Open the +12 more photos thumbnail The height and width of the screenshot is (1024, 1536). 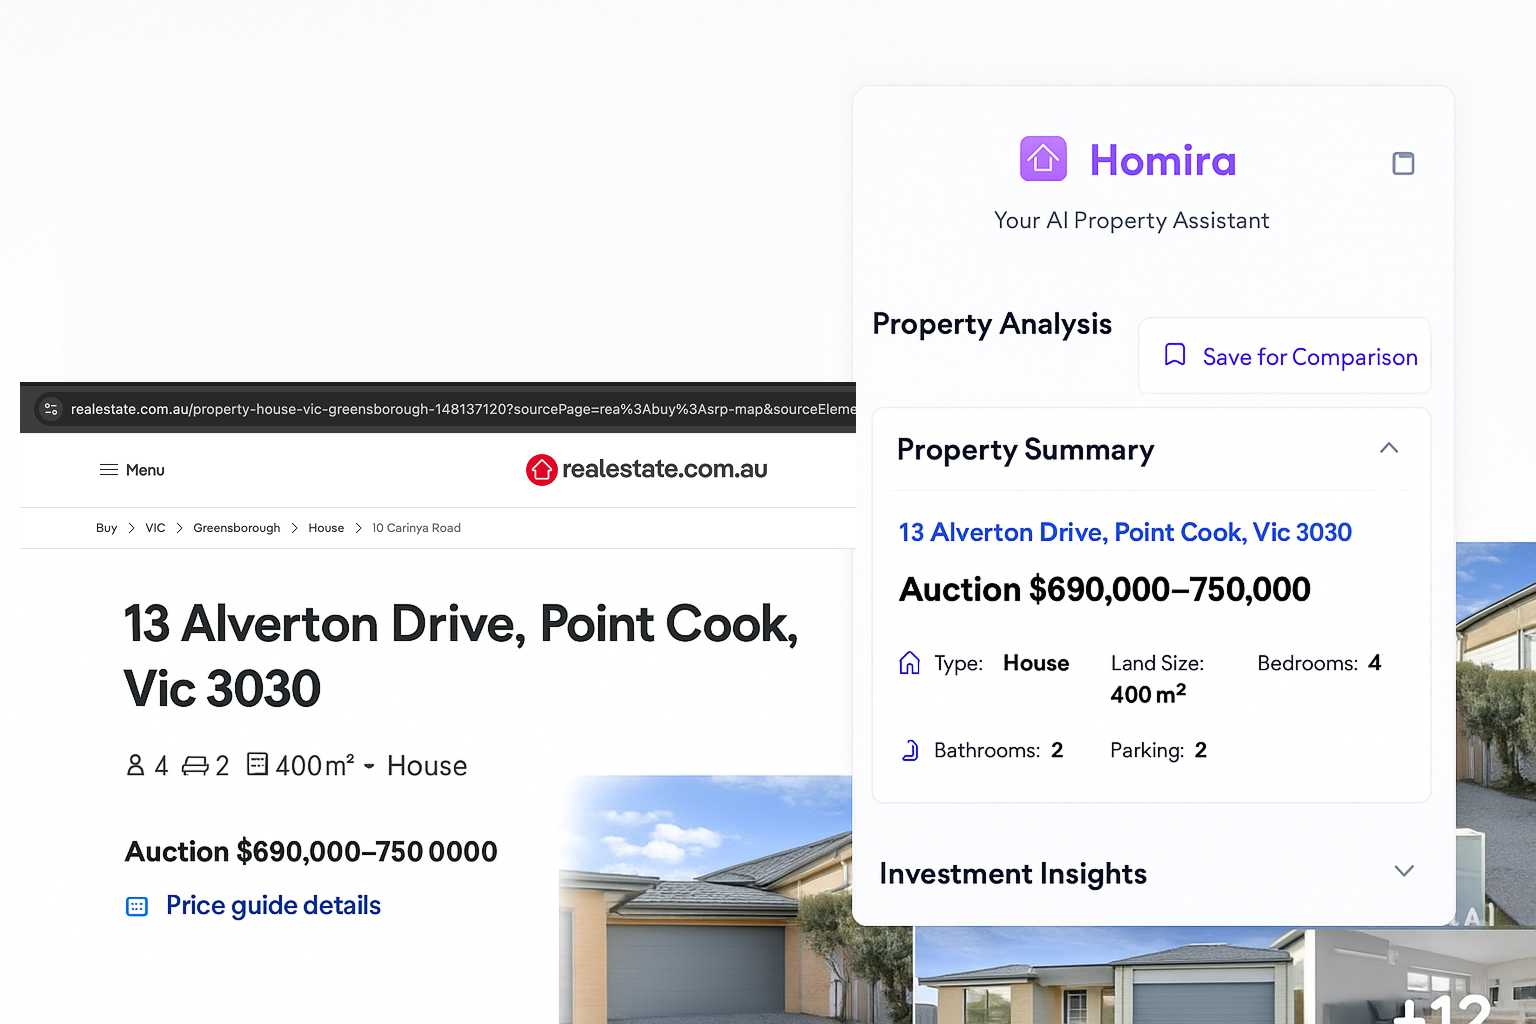pyautogui.click(x=1425, y=976)
